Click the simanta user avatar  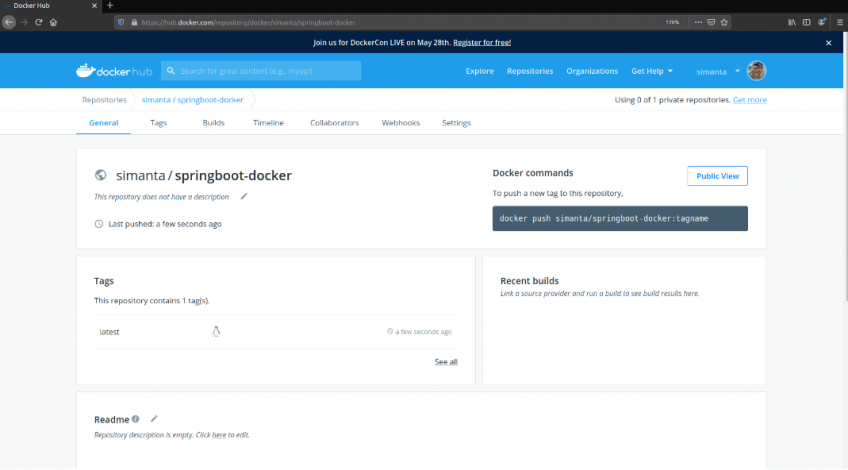756,71
